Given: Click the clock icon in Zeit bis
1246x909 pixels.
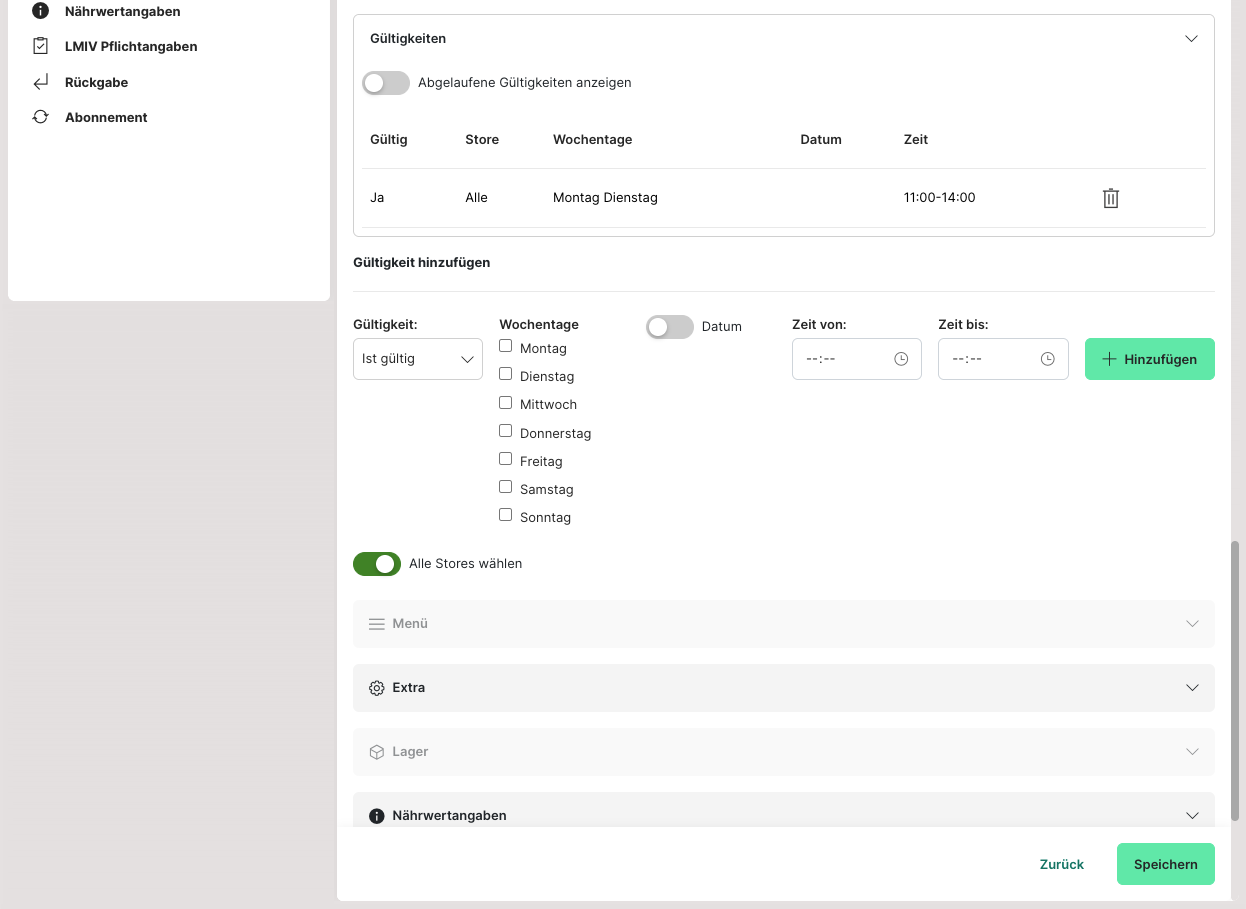Looking at the screenshot, I should coord(1047,359).
